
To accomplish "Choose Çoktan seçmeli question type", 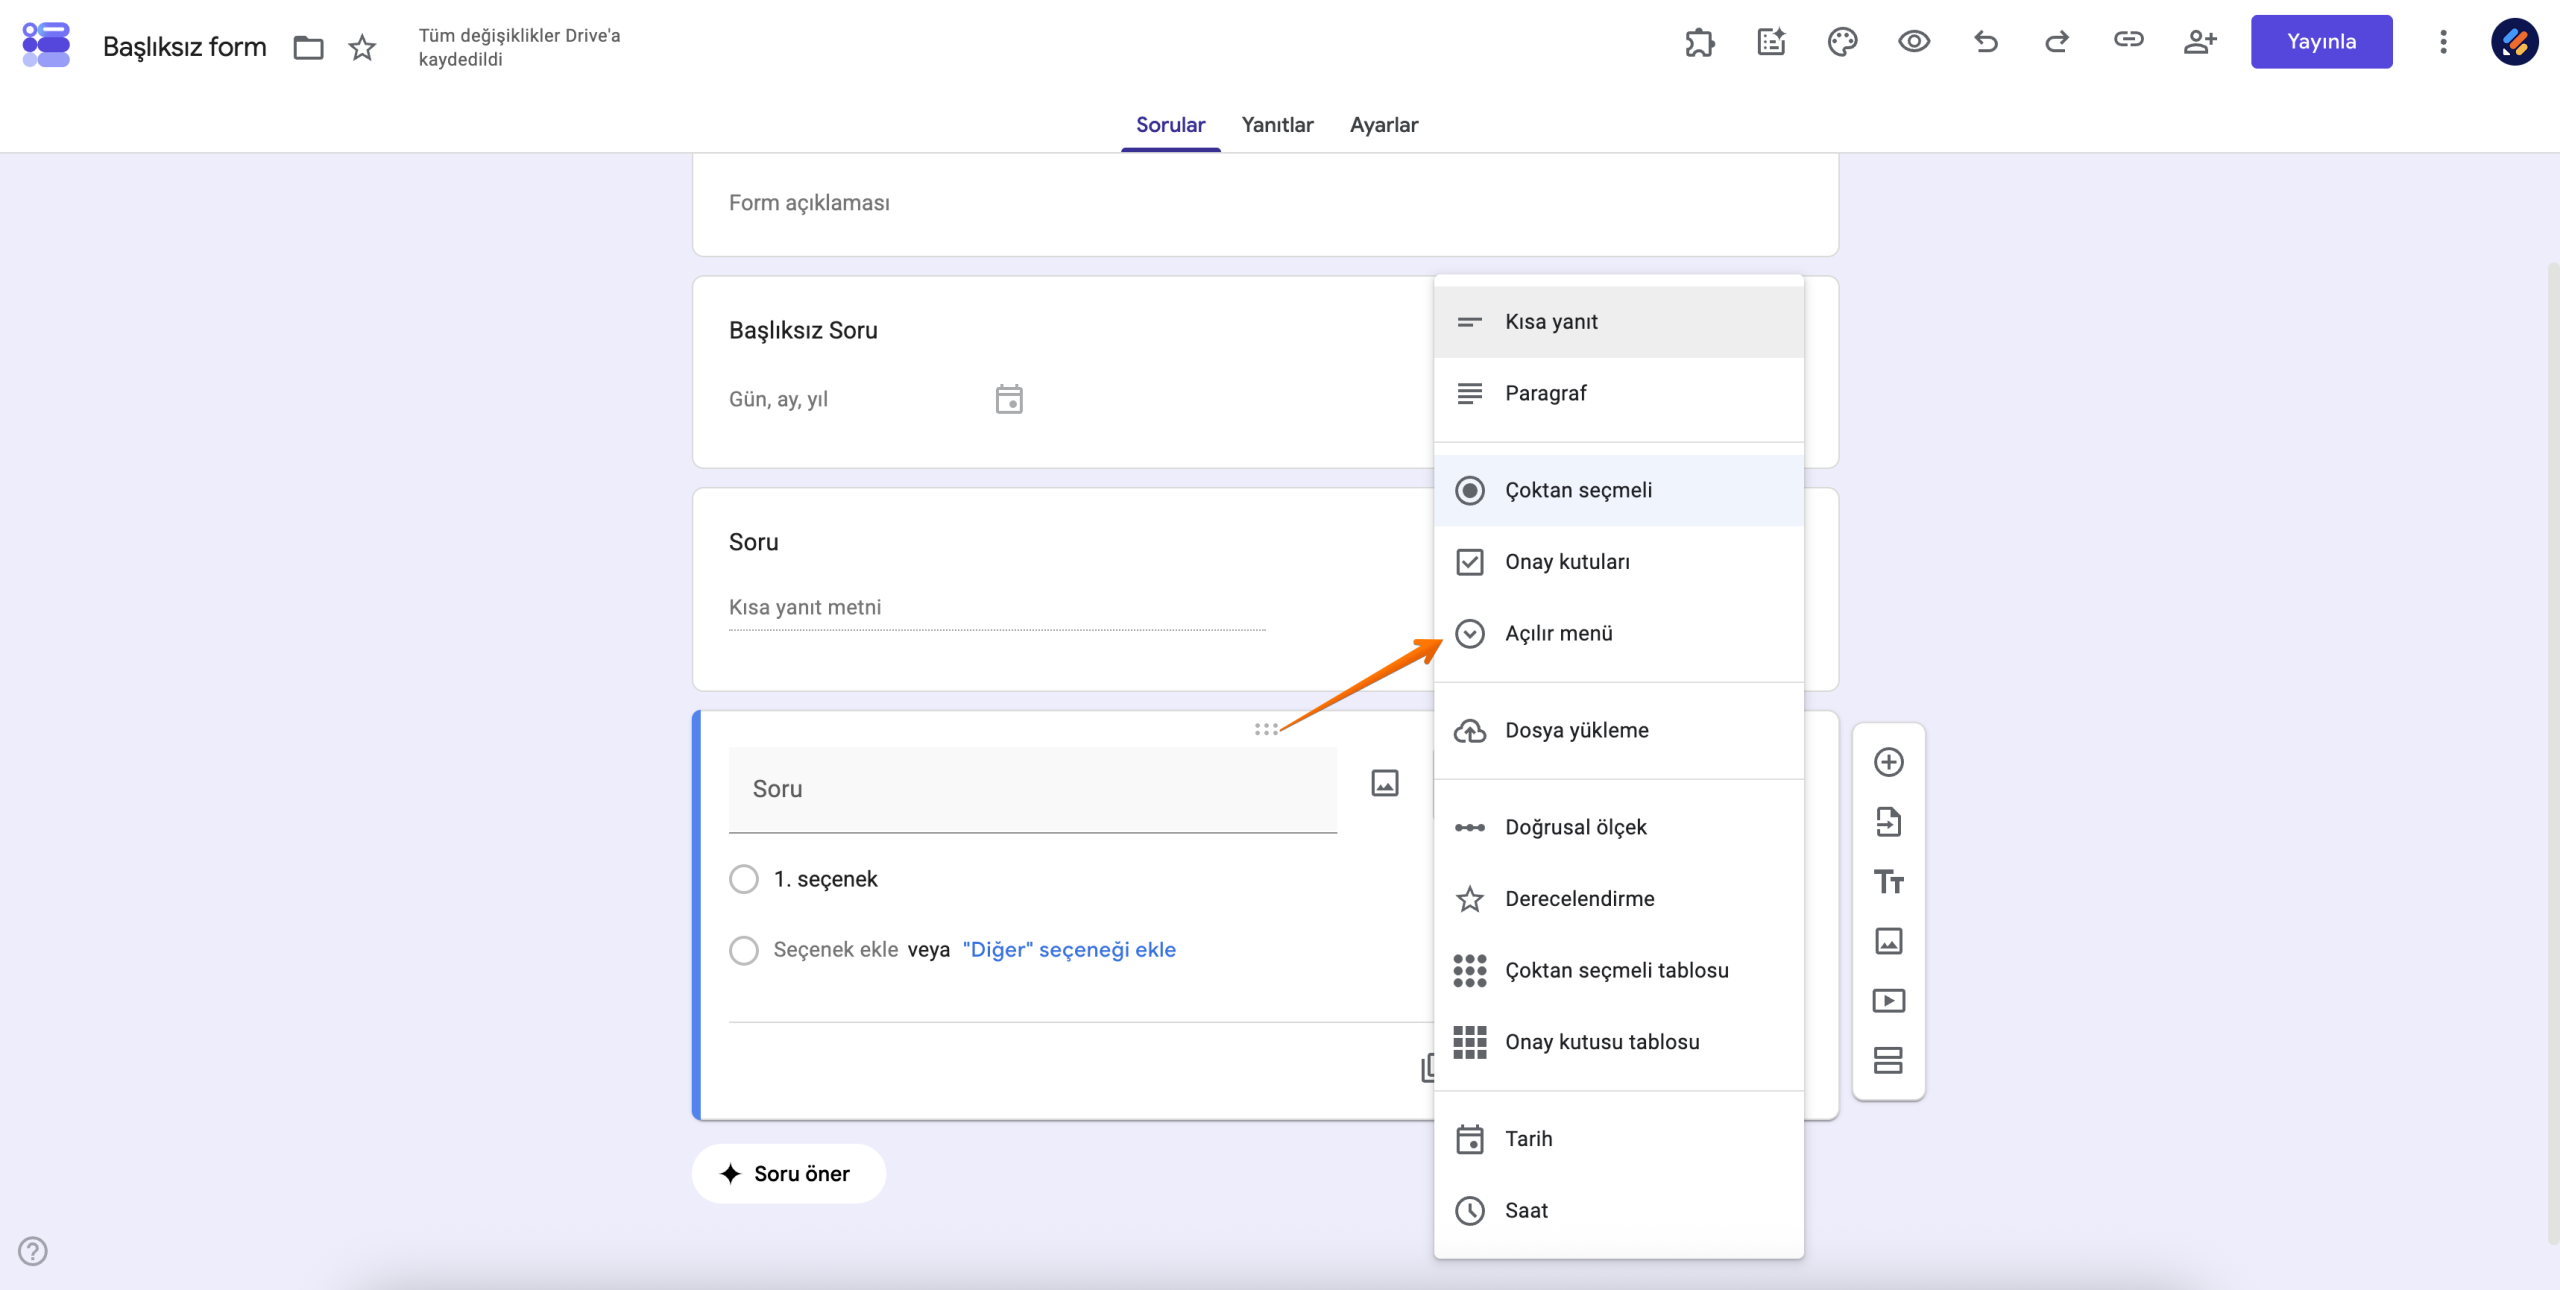I will point(1618,490).
